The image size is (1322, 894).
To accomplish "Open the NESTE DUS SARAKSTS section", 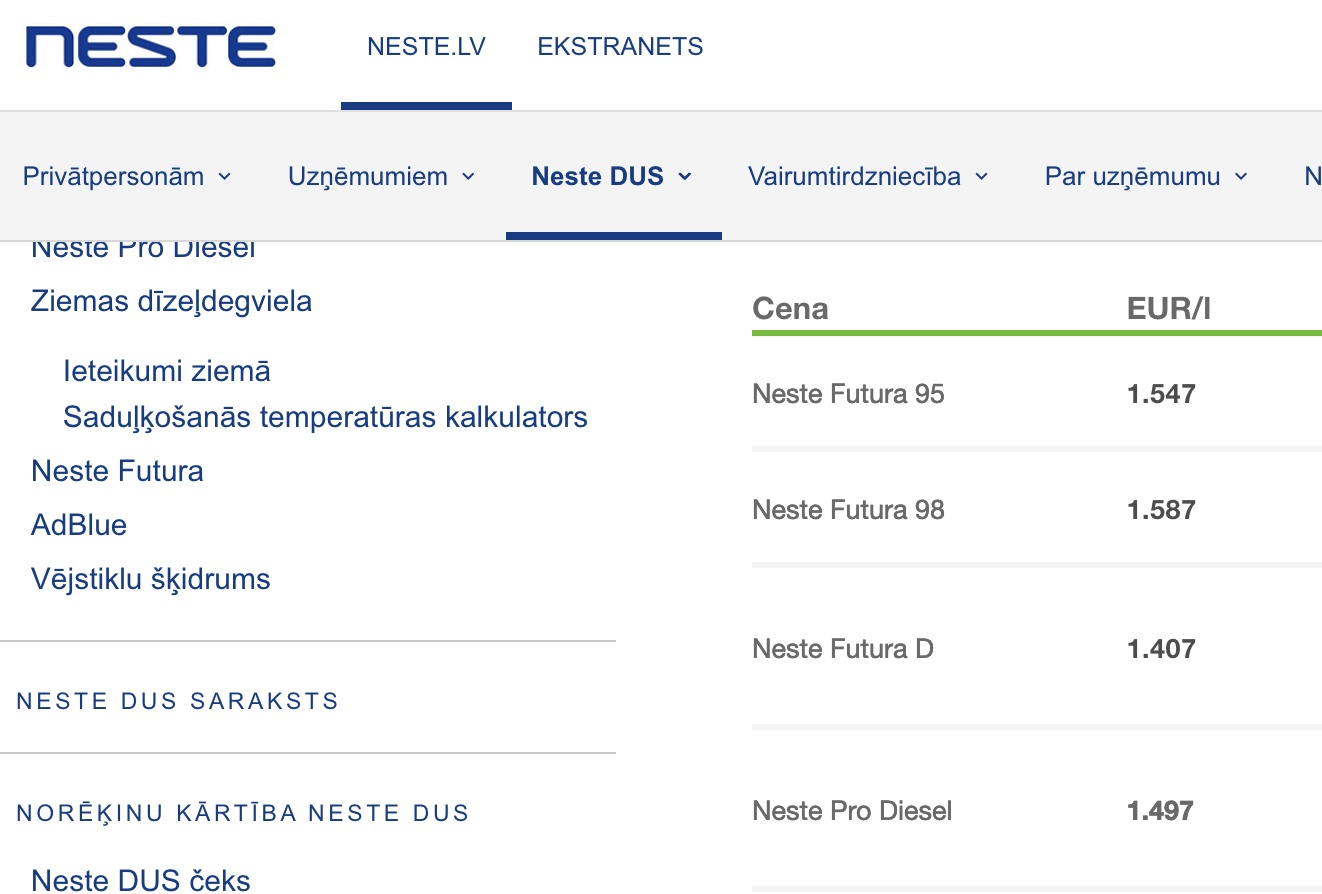I will point(178,701).
